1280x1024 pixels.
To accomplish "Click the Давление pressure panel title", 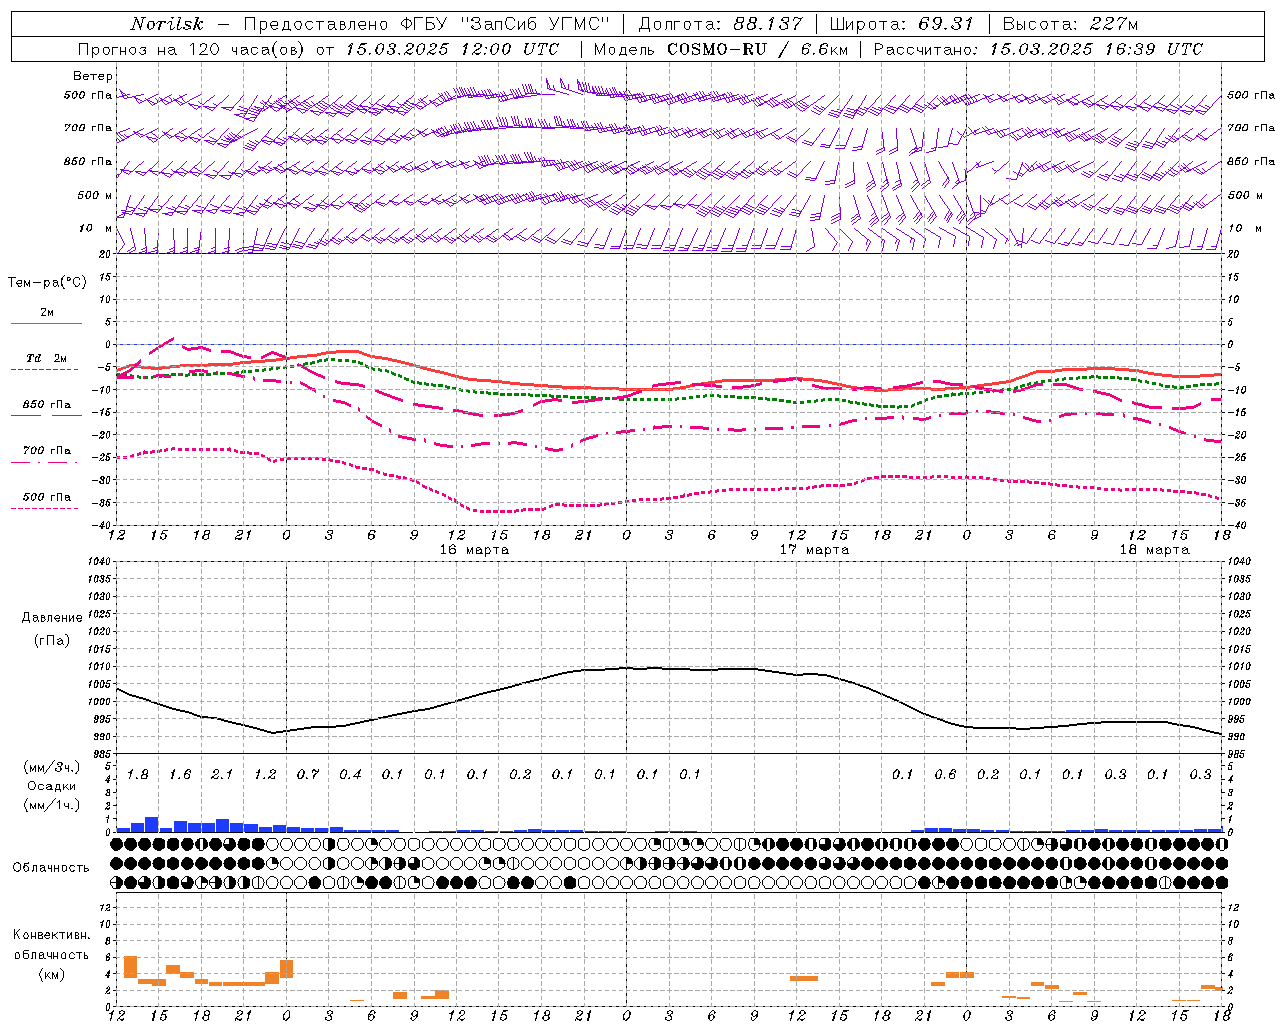I will 52,618.
